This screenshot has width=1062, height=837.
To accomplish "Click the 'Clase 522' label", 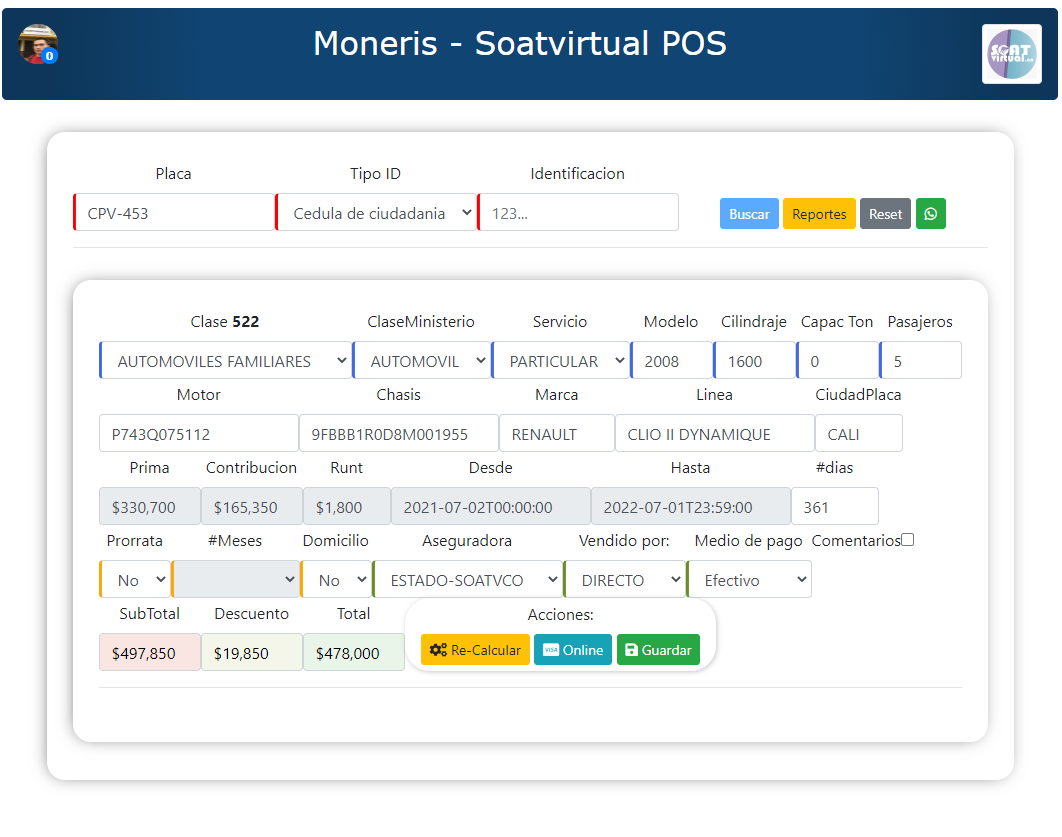I will [224, 322].
